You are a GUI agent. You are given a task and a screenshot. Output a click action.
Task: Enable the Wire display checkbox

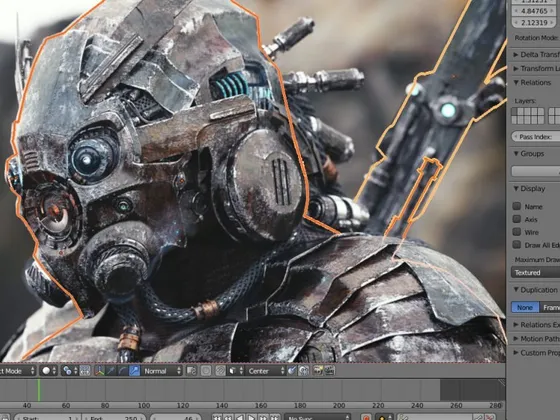(x=517, y=232)
